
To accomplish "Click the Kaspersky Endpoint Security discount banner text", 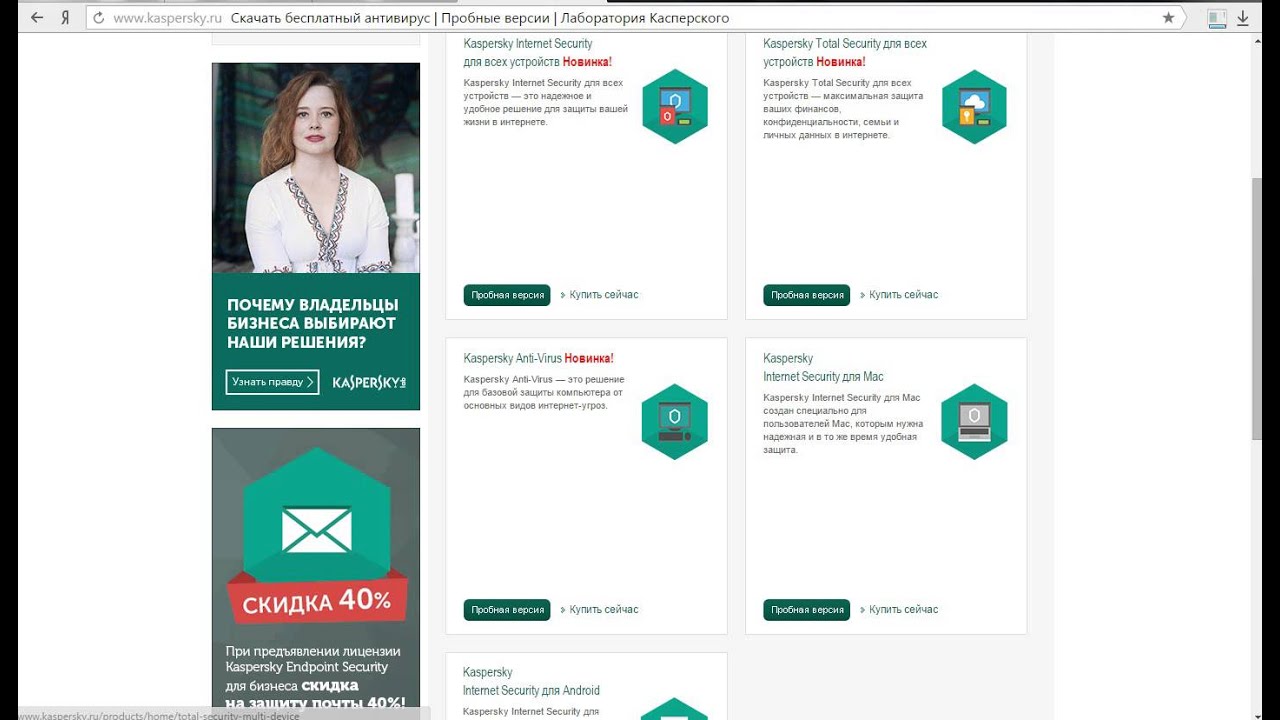I will (x=316, y=676).
